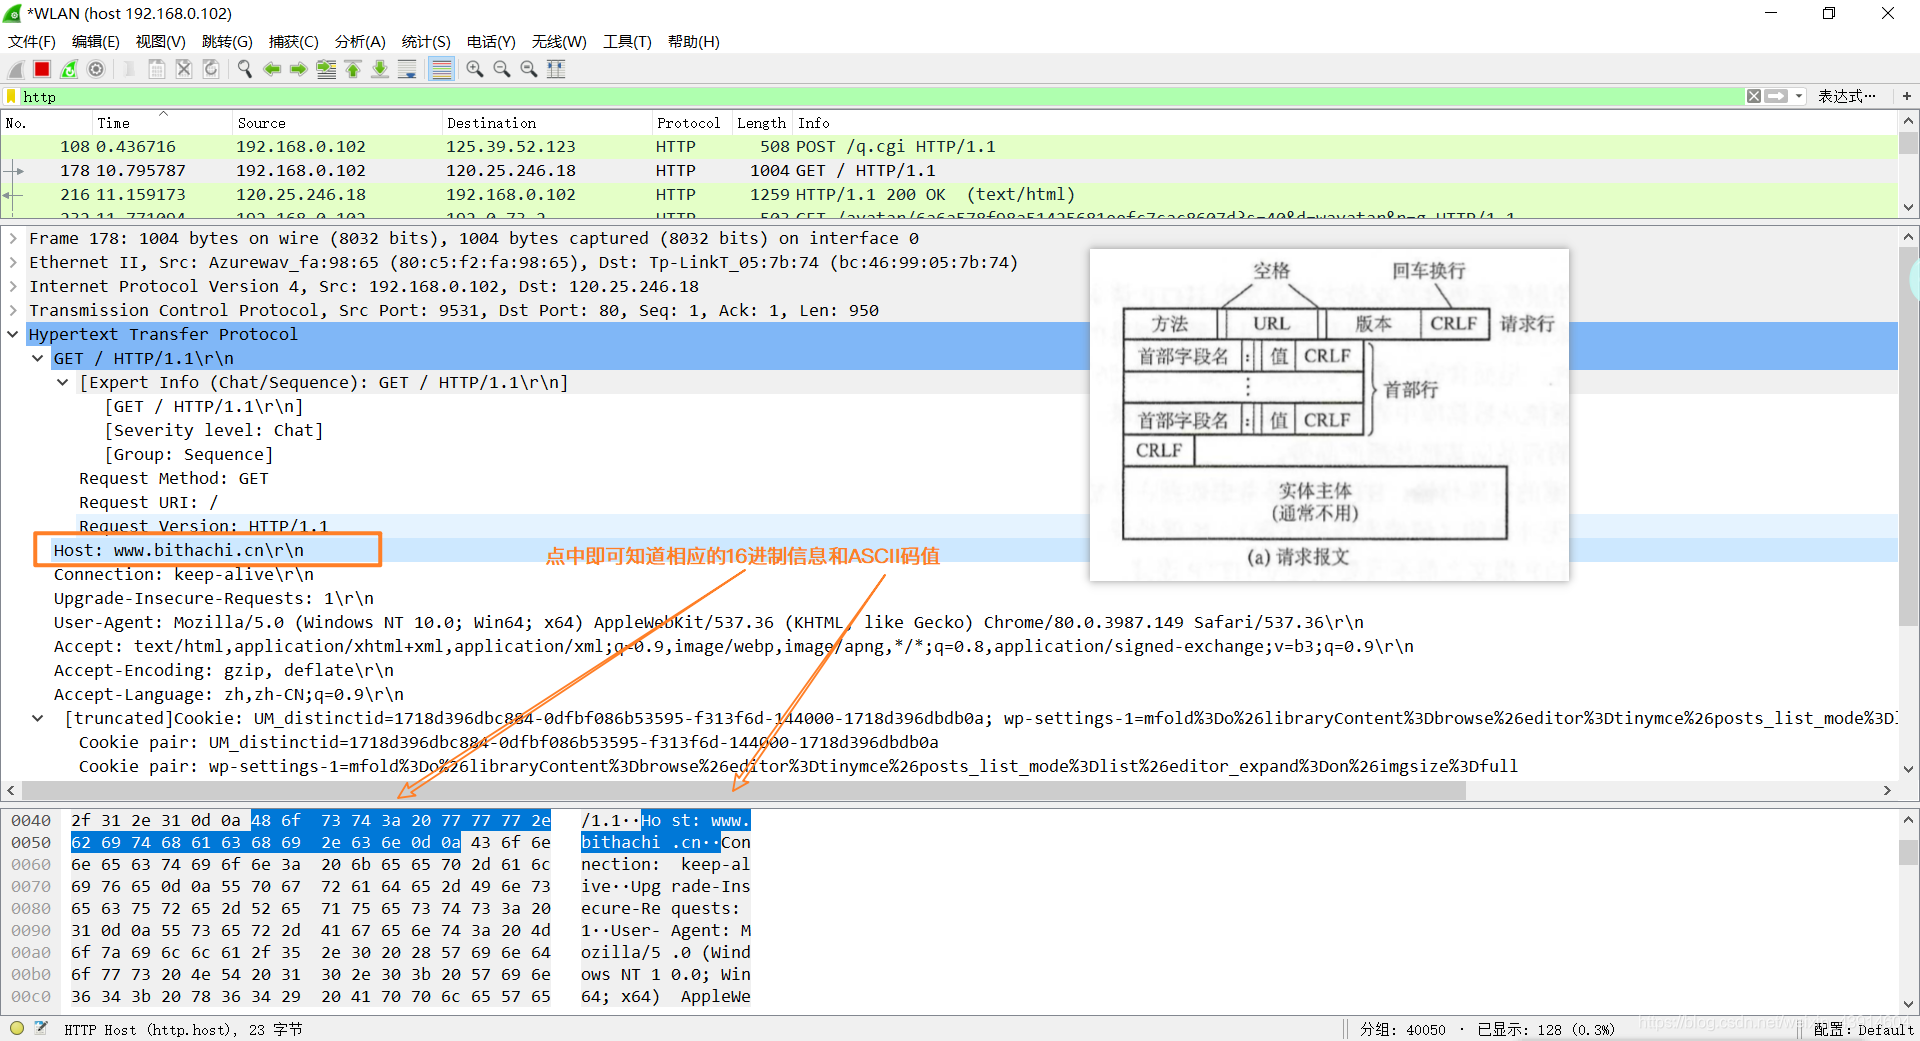Expand Transmission Control Protocol details

(13, 310)
